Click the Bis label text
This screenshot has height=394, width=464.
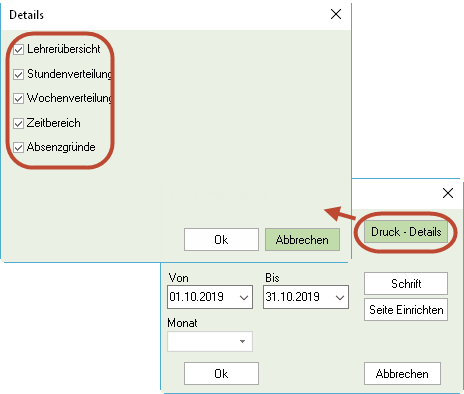(x=272, y=278)
